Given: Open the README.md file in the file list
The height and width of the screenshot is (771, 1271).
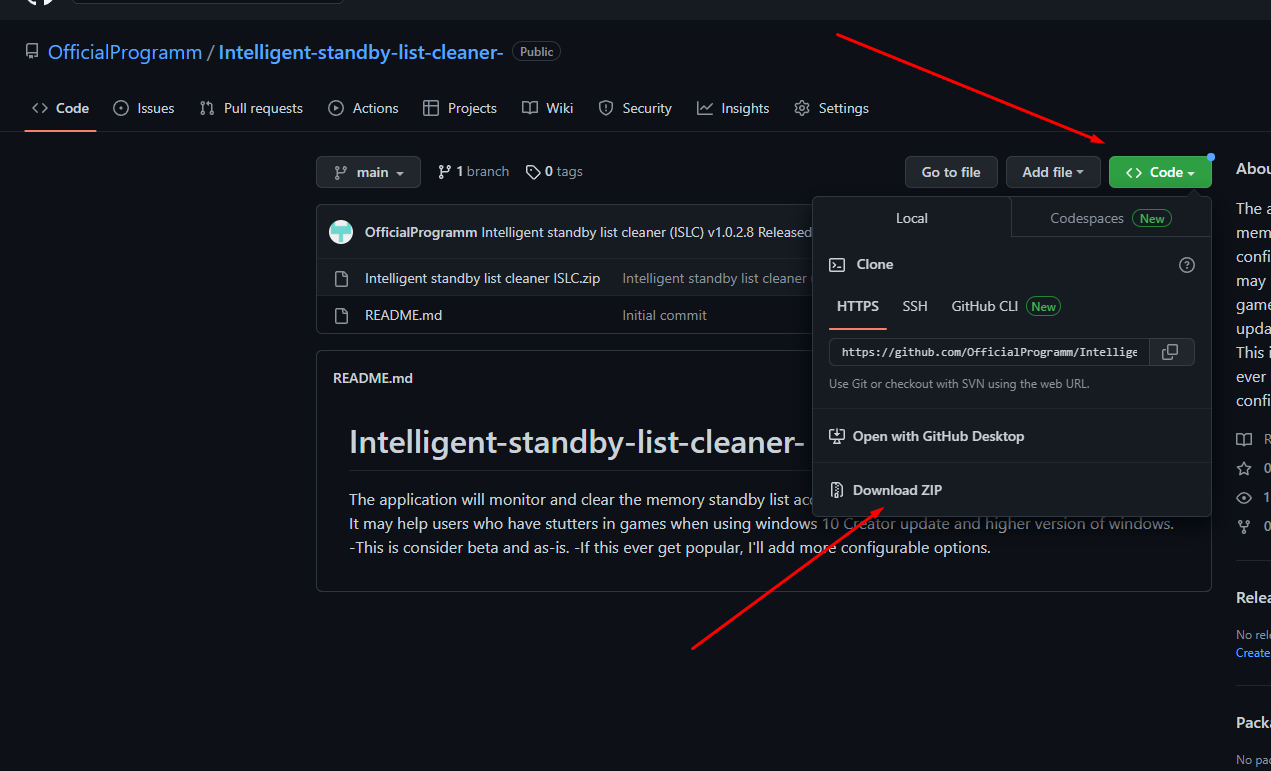Looking at the screenshot, I should (403, 315).
